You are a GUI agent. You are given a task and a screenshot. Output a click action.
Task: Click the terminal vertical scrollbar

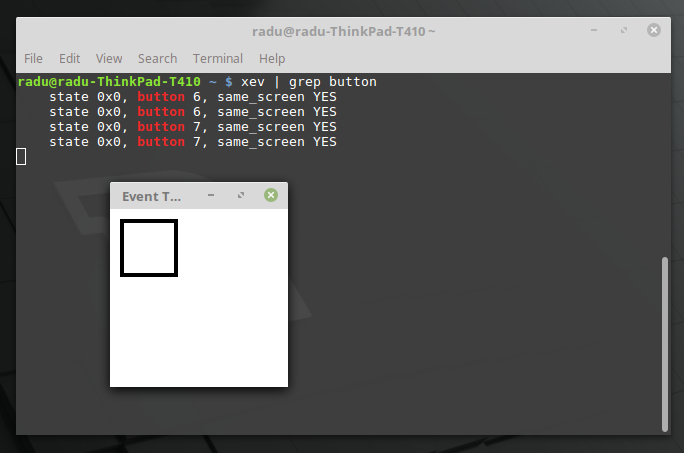tap(665, 344)
